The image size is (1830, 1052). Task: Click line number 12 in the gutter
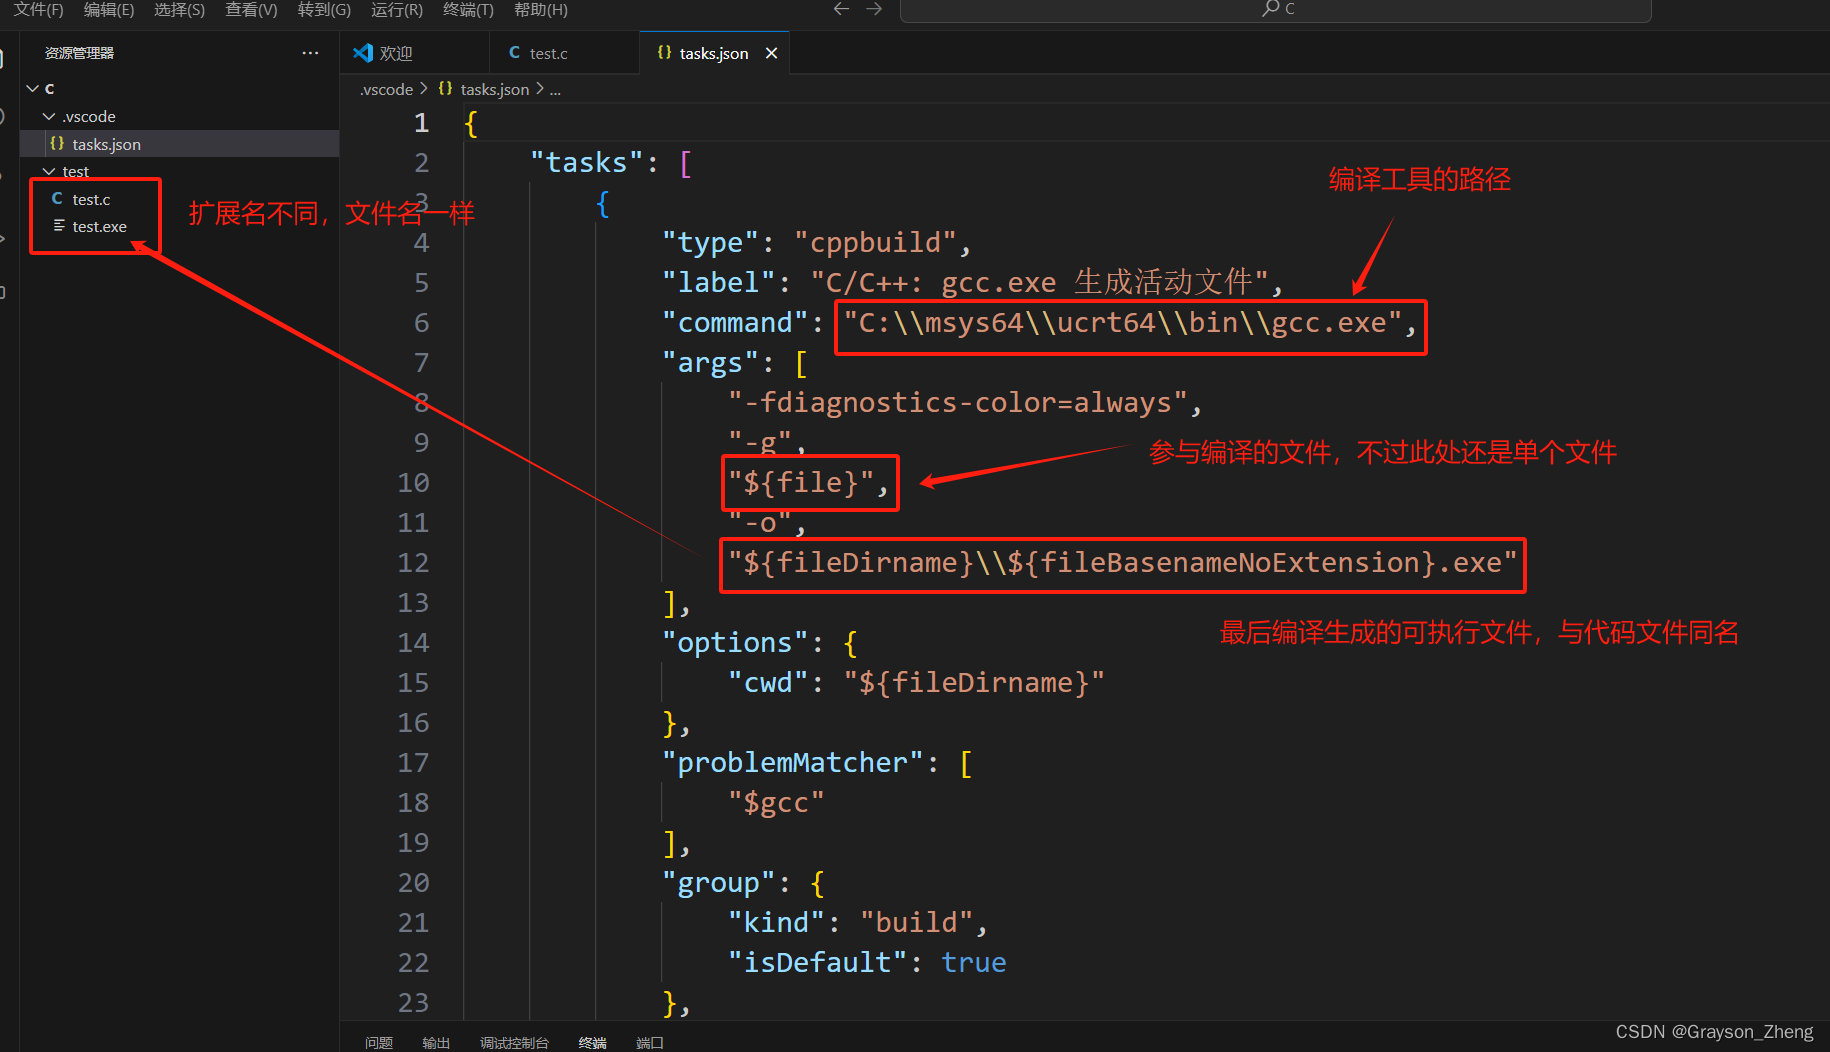pos(413,563)
